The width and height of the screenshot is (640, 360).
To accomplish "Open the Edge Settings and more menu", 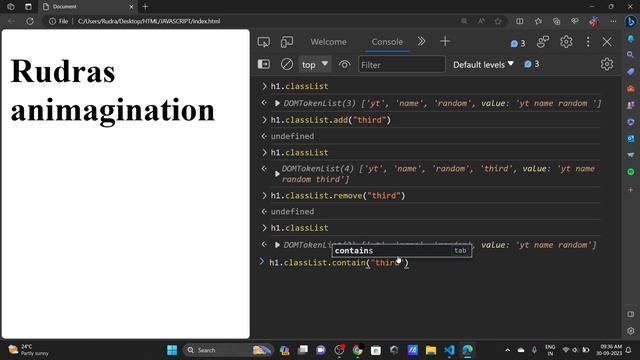I will (x=613, y=21).
